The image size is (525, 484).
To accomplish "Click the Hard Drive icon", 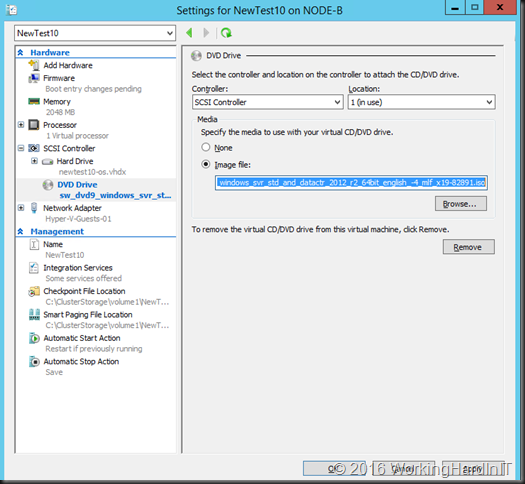I will coord(48,162).
